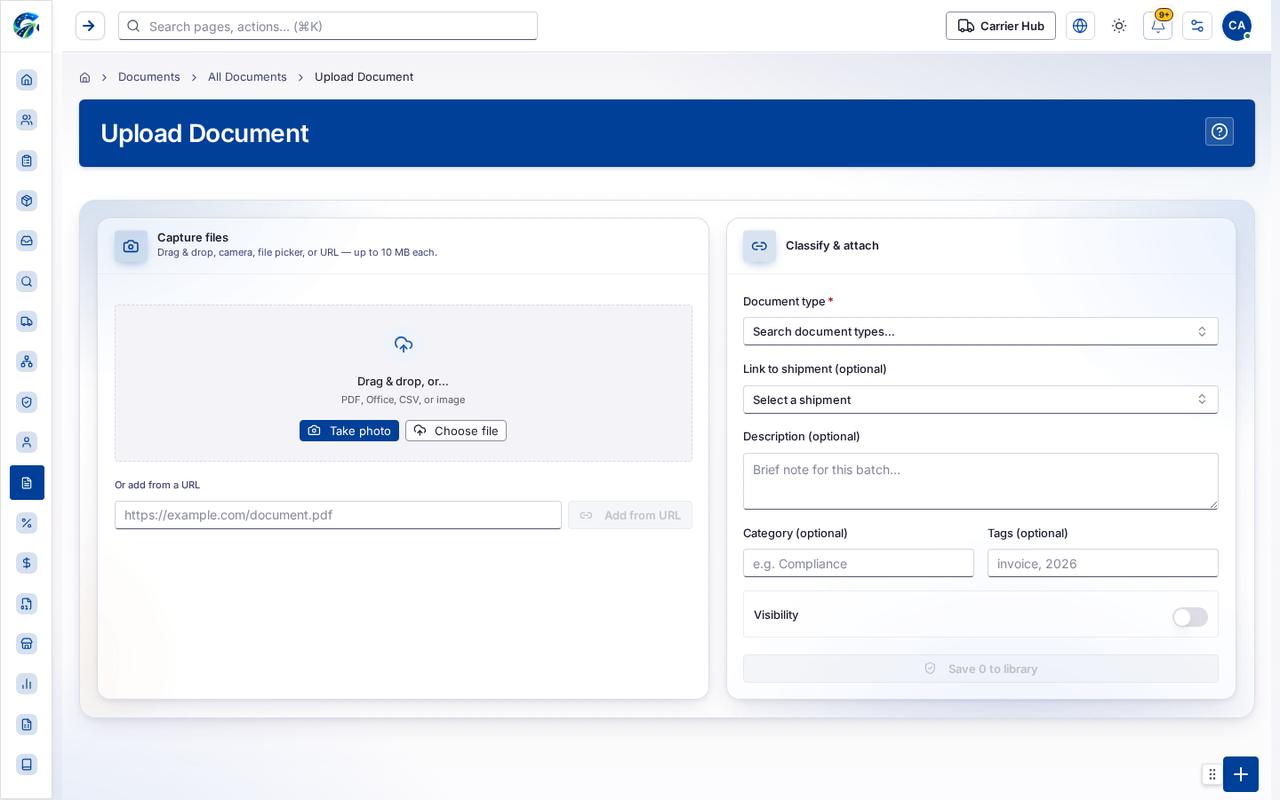Open the book icon in sidebar

coord(27,764)
